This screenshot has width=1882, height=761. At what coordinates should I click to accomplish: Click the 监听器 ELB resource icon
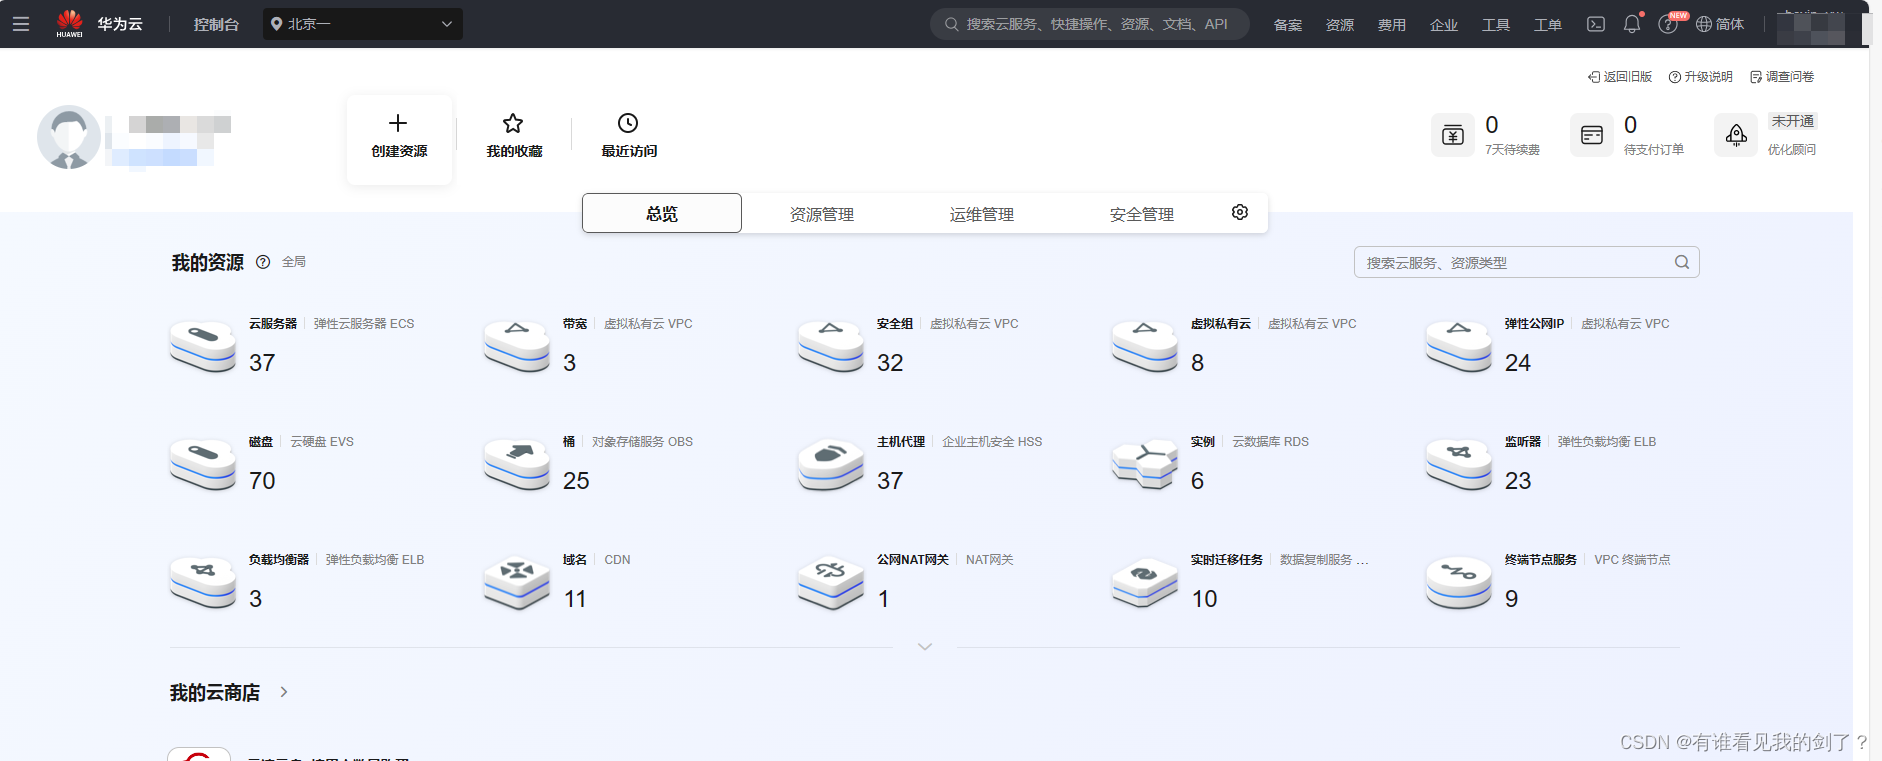click(x=1459, y=464)
